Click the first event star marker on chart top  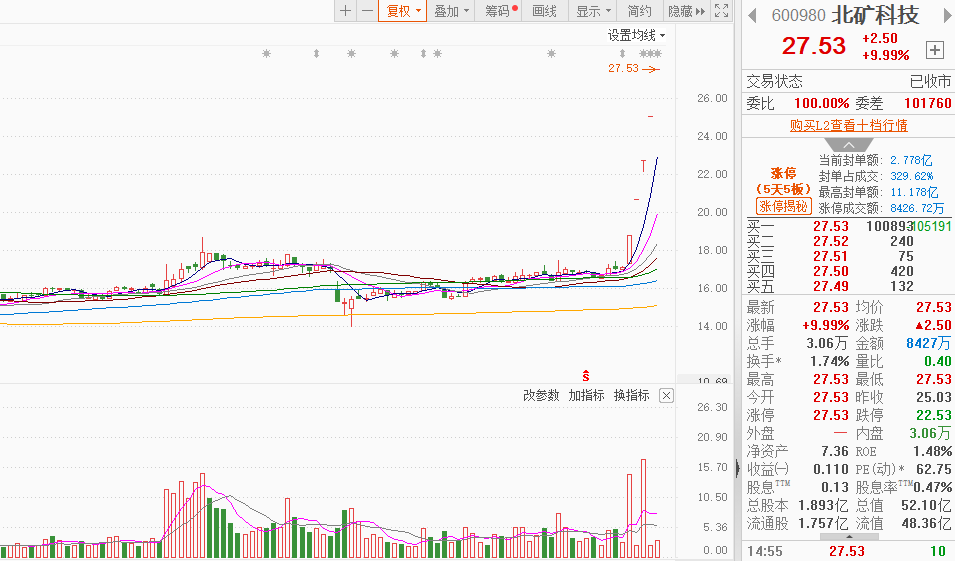(x=266, y=54)
